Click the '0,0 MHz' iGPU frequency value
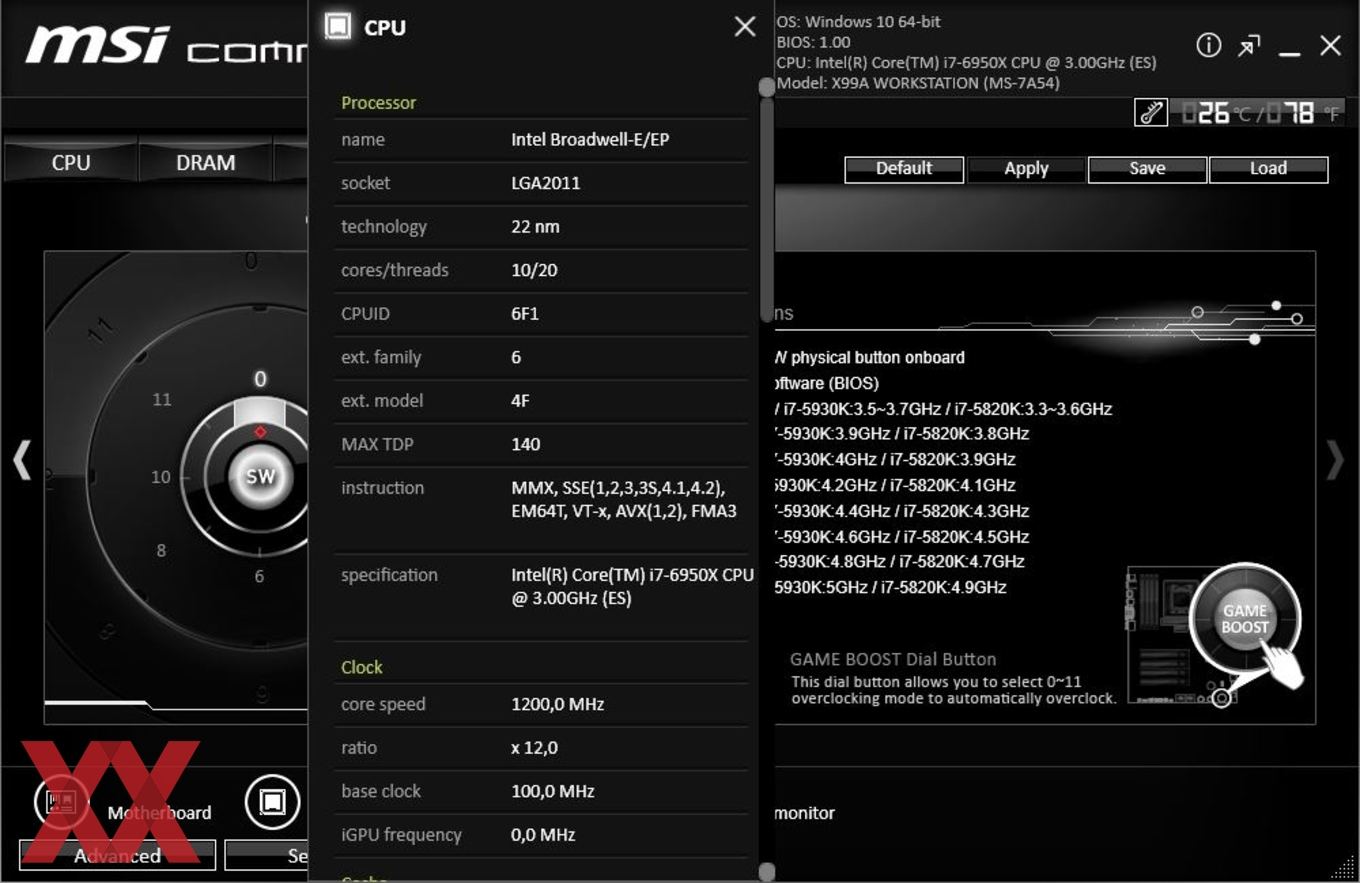Image resolution: width=1360 pixels, height=883 pixels. [x=543, y=834]
